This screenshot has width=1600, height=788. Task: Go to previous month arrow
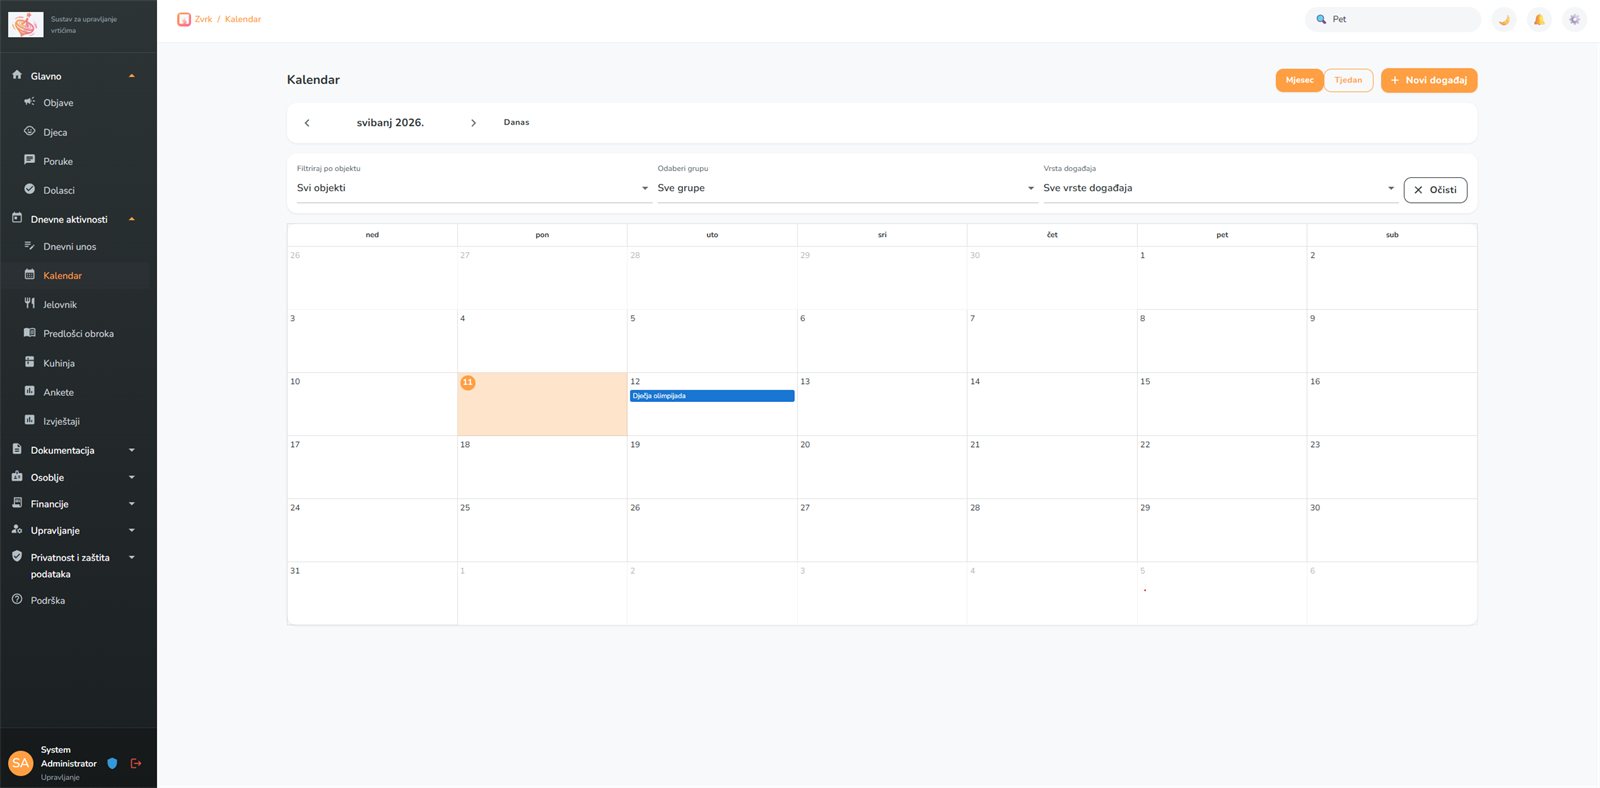click(307, 123)
